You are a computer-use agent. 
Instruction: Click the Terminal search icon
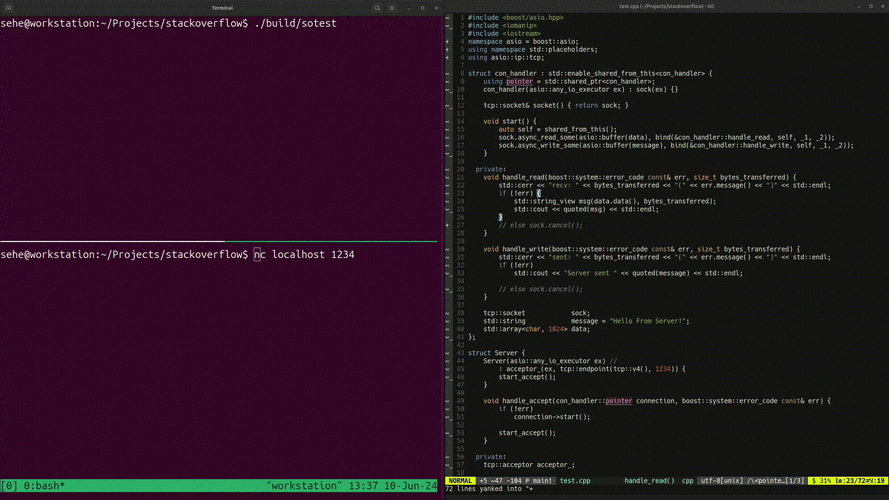377,8
